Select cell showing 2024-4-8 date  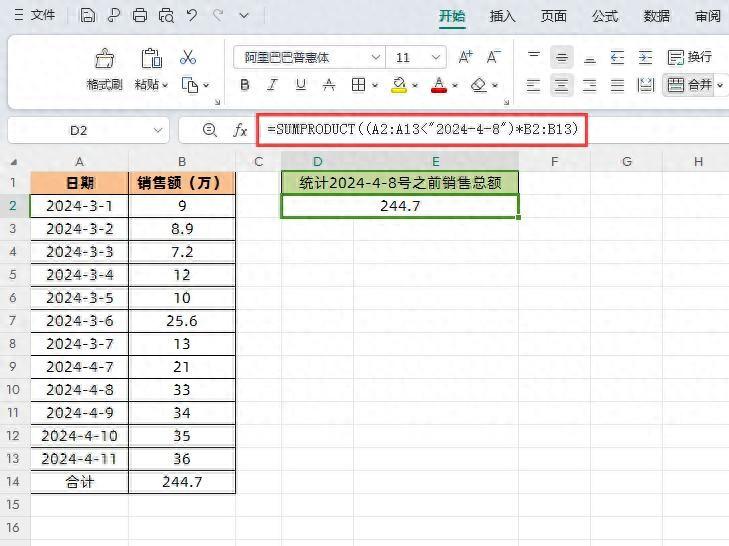tap(80, 390)
